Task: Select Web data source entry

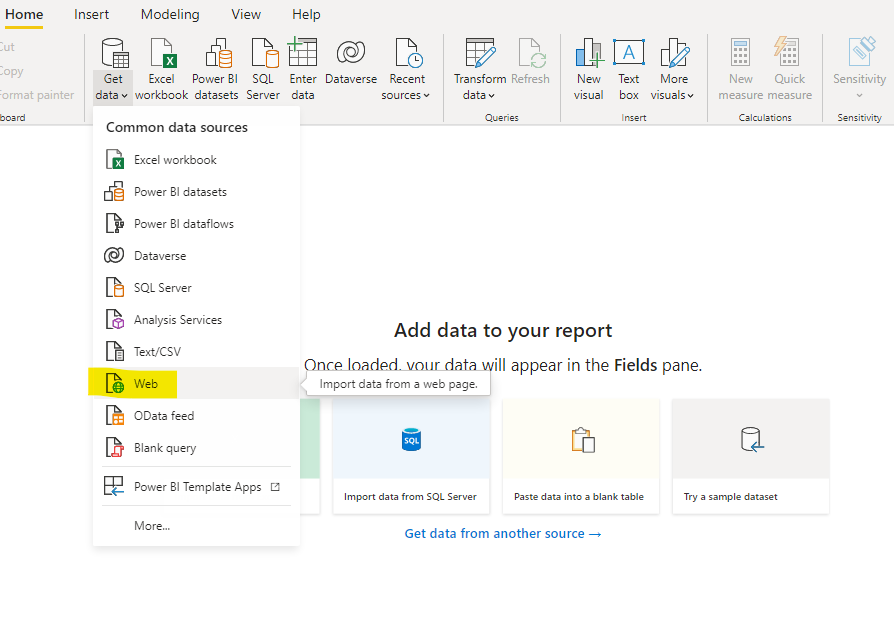Action: click(196, 384)
